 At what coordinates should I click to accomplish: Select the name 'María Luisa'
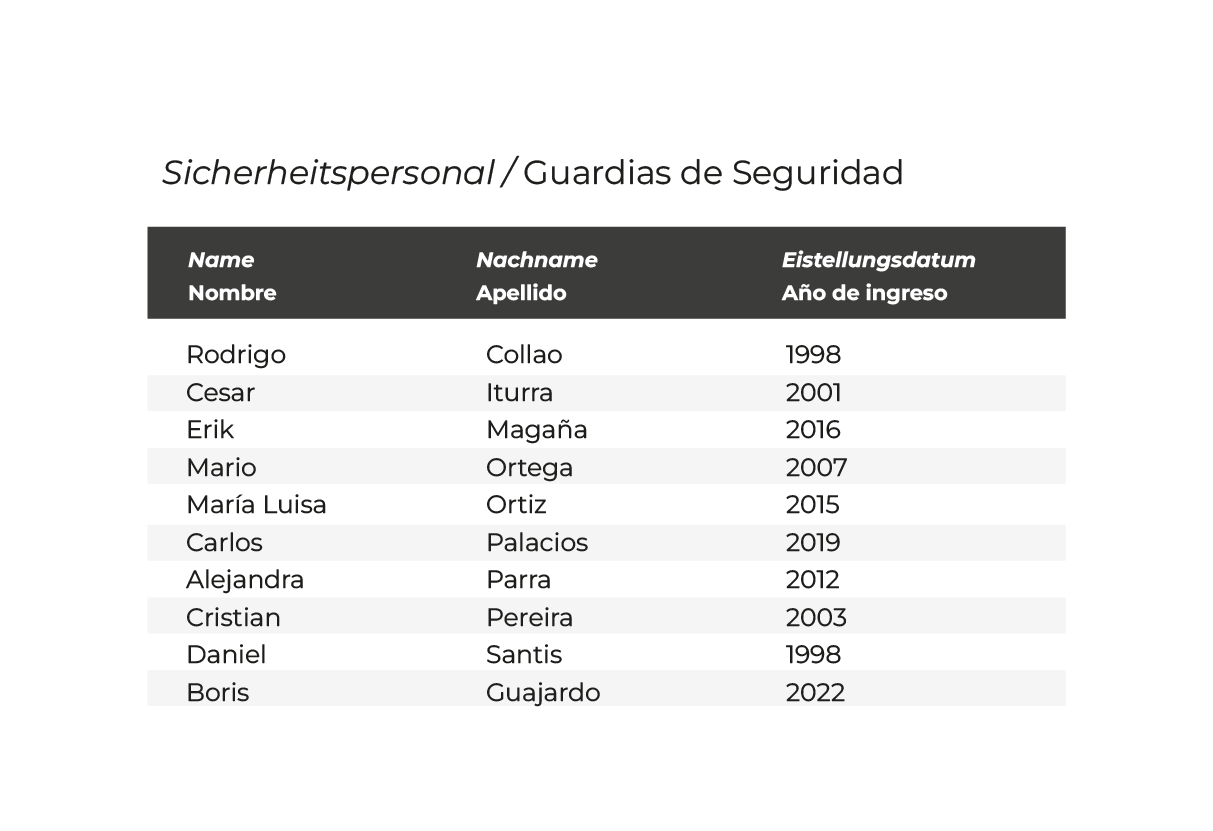click(256, 505)
